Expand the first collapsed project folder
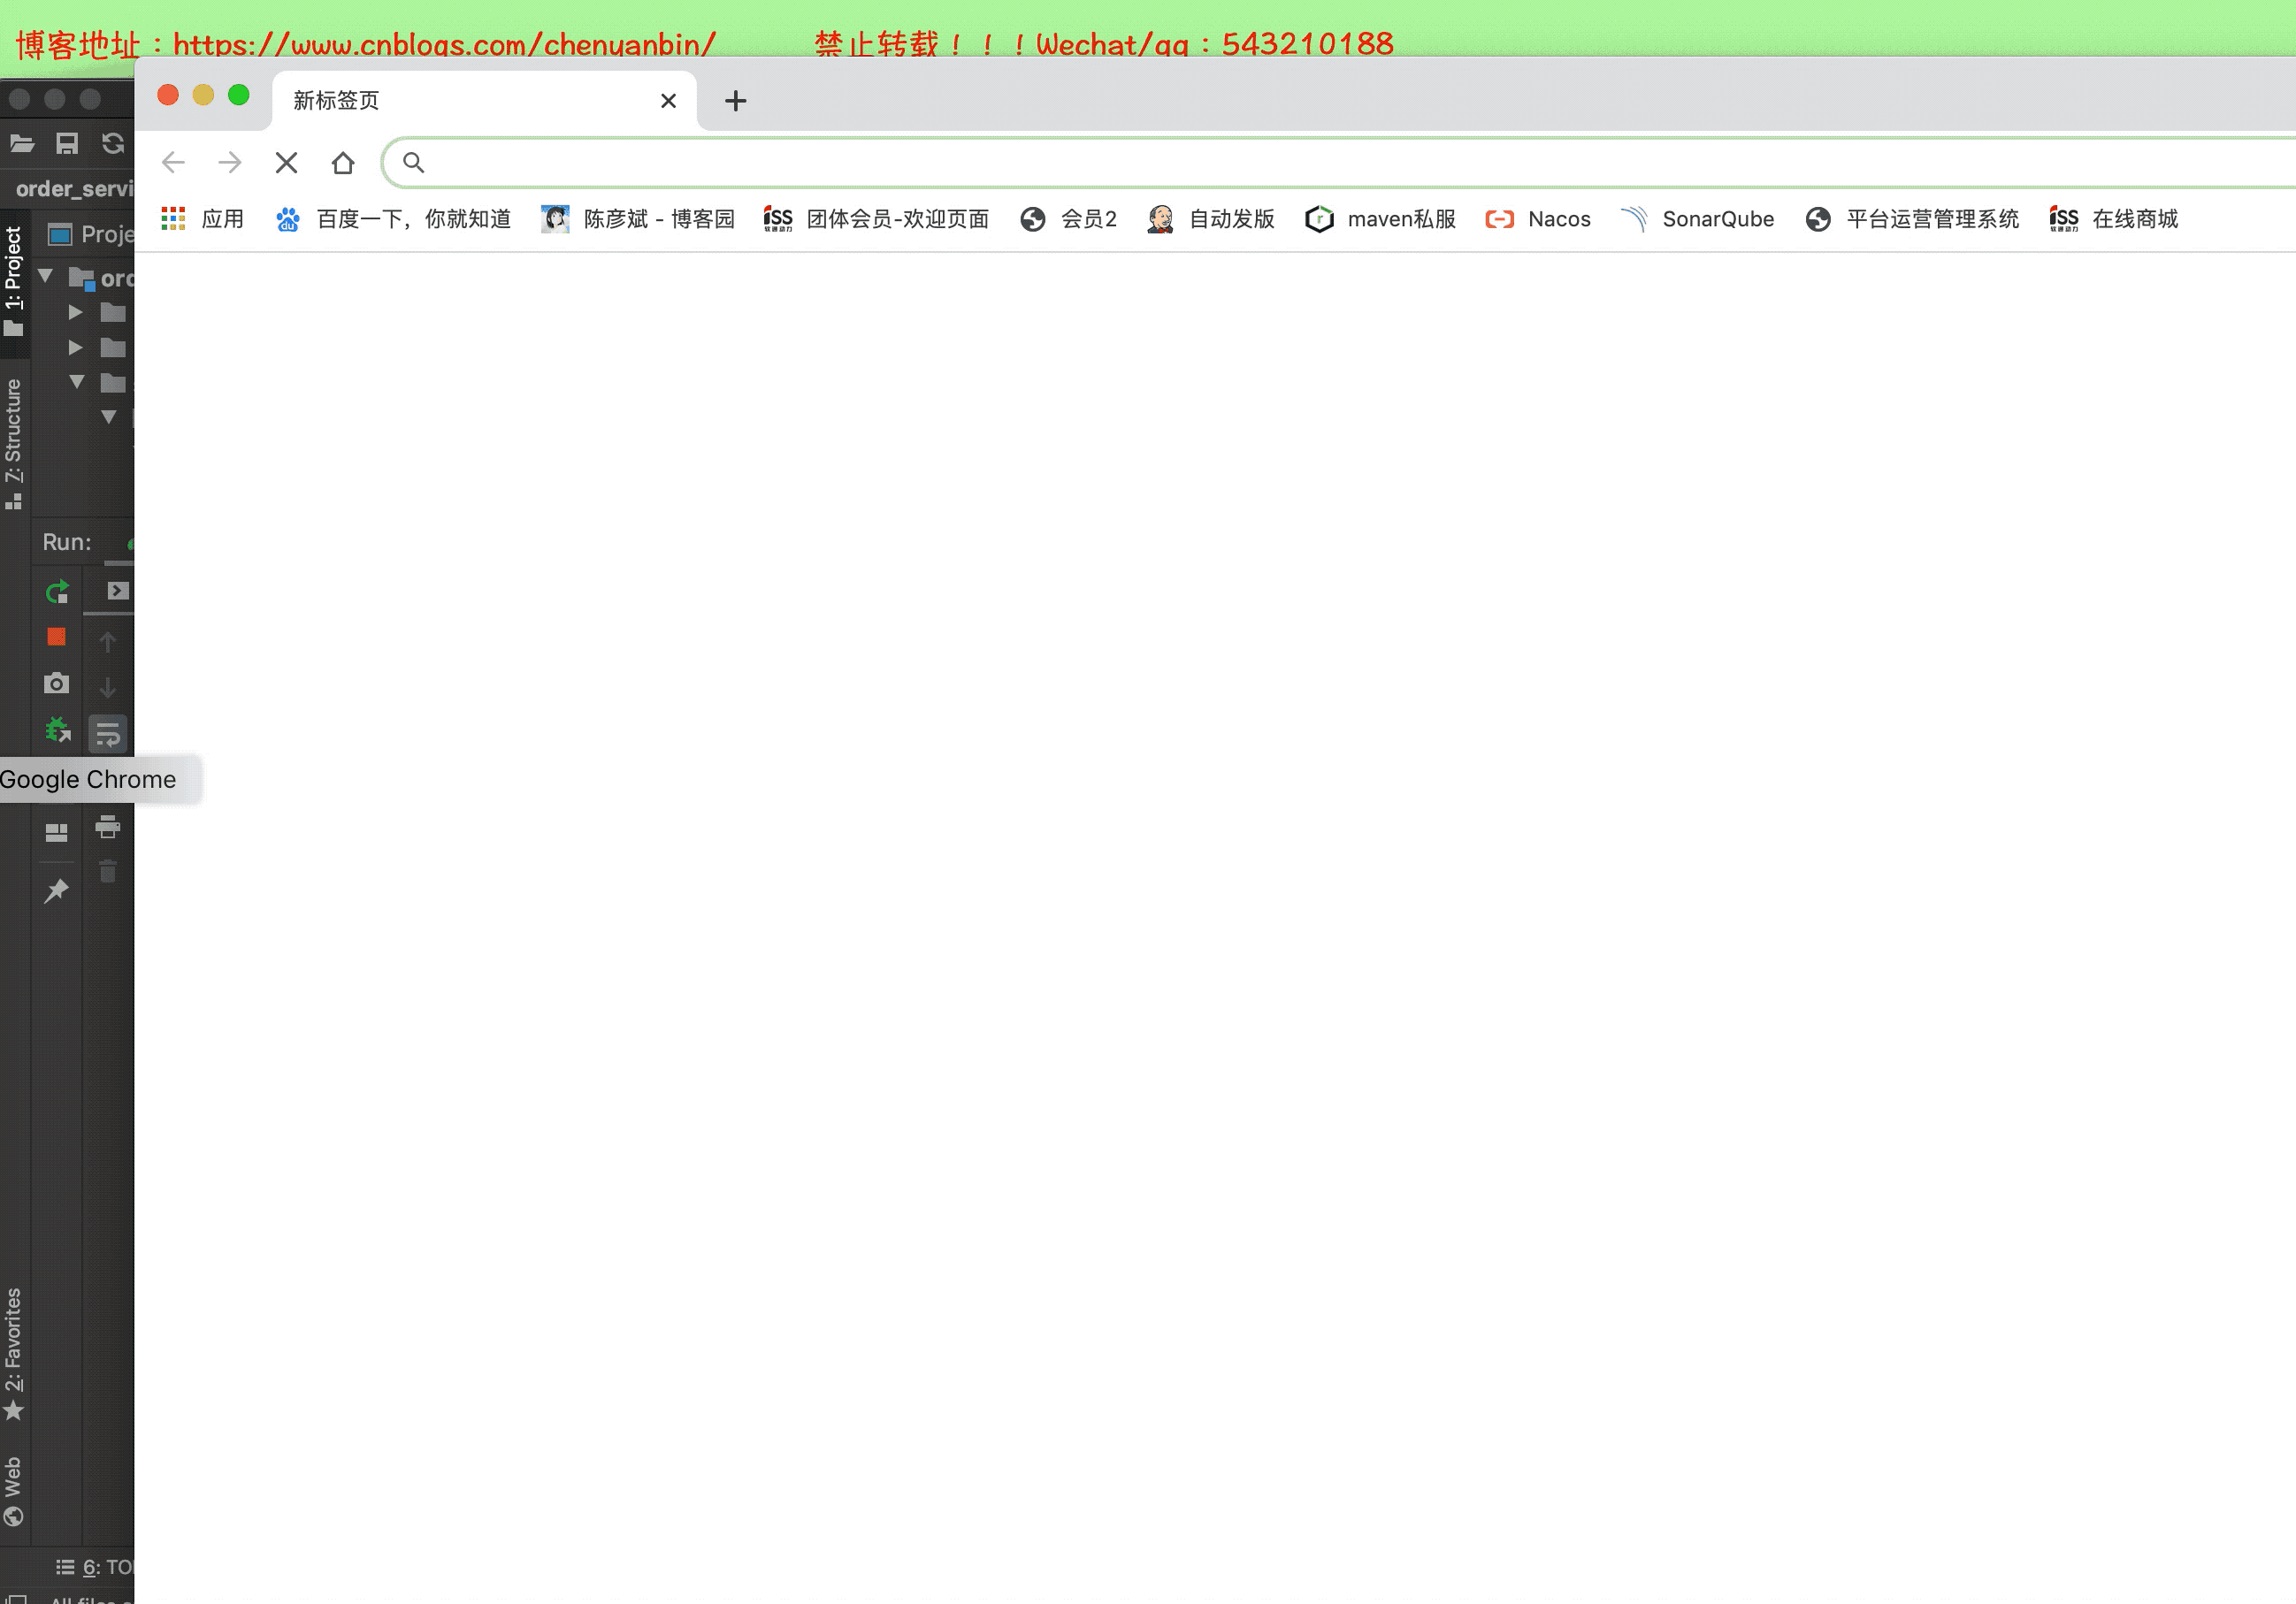 76,313
